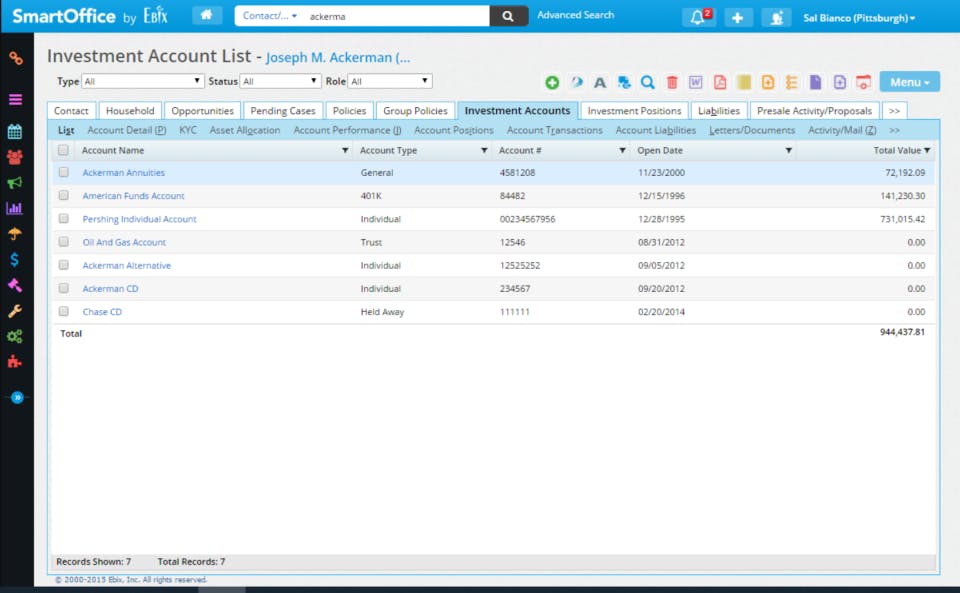Open the Asset Allocation sub-tab
960x593 pixels.
tap(244, 130)
